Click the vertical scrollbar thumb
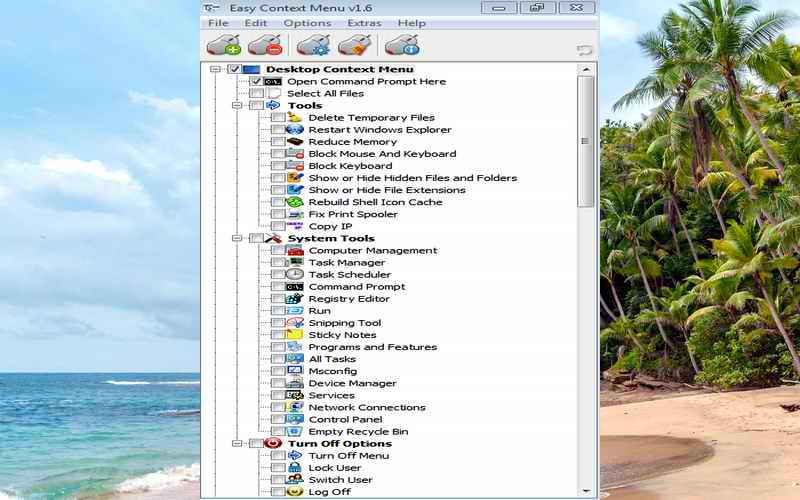 click(x=585, y=140)
